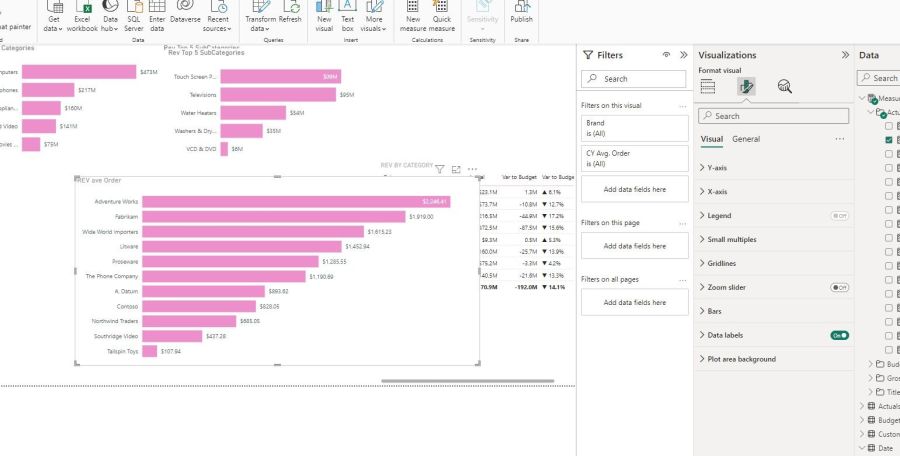The width and height of the screenshot is (900, 456).
Task: Click the Enter data icon
Action: coord(157,16)
